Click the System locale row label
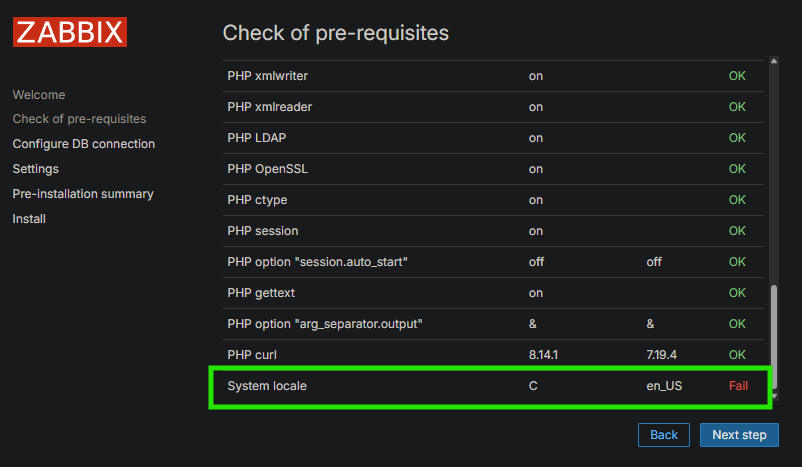 click(x=267, y=386)
